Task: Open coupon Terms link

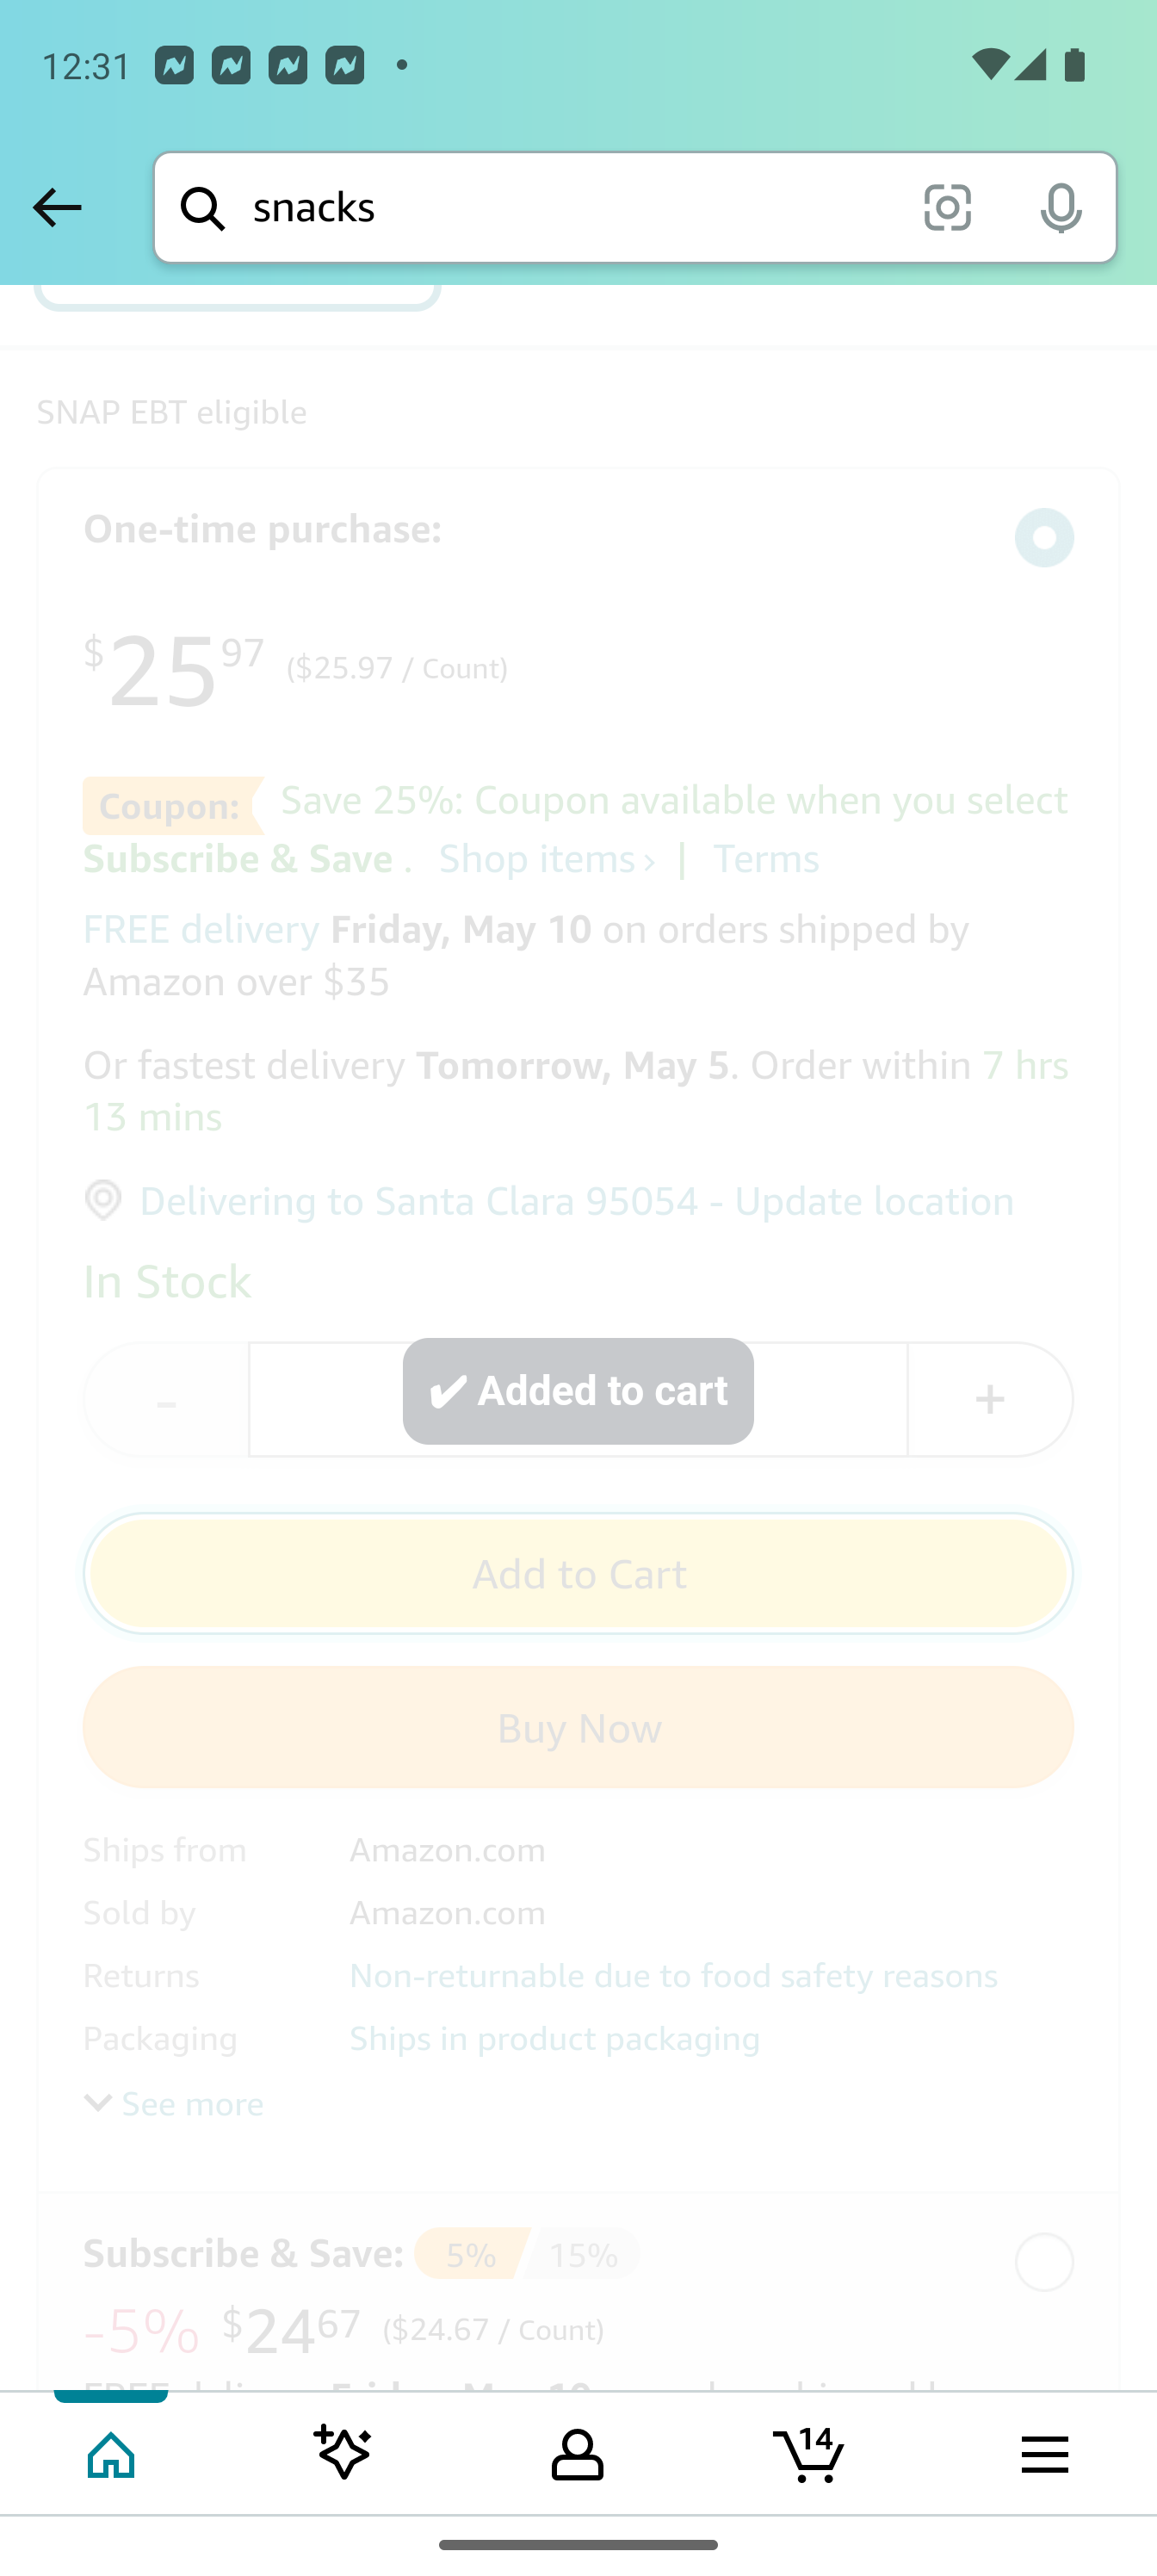Action: [x=766, y=859]
